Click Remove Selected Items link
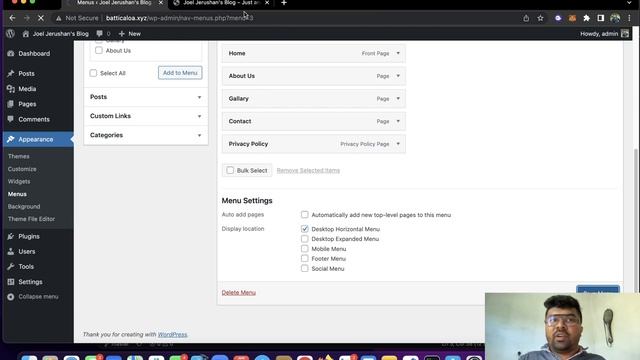640x360 pixels. [308, 170]
